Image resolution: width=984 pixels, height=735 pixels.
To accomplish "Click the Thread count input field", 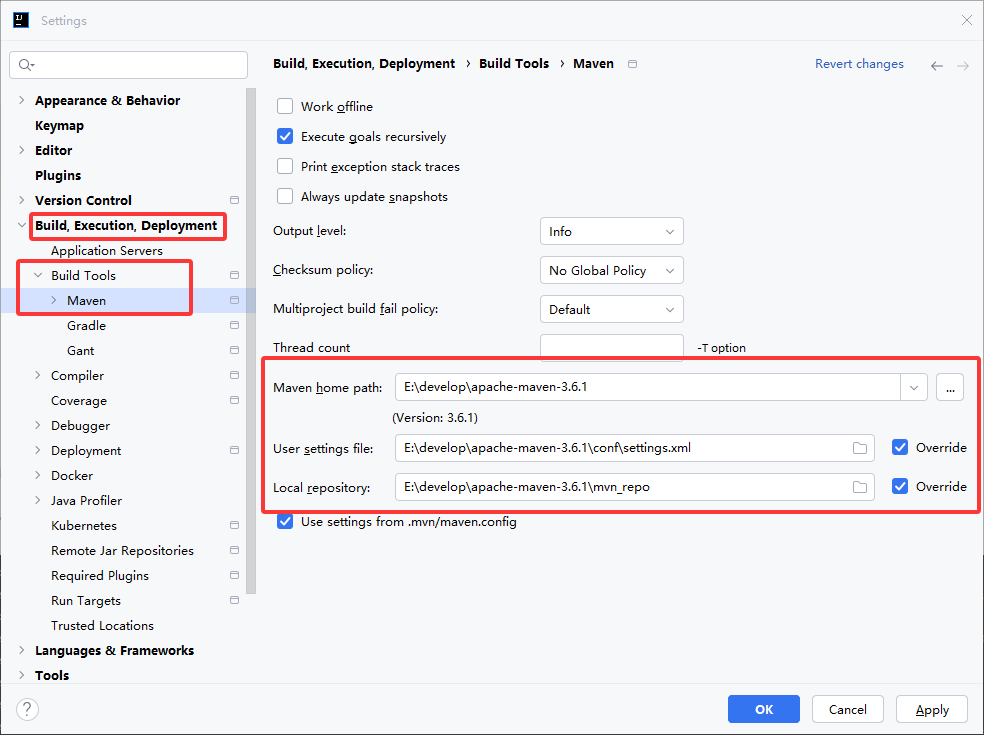I will (611, 348).
